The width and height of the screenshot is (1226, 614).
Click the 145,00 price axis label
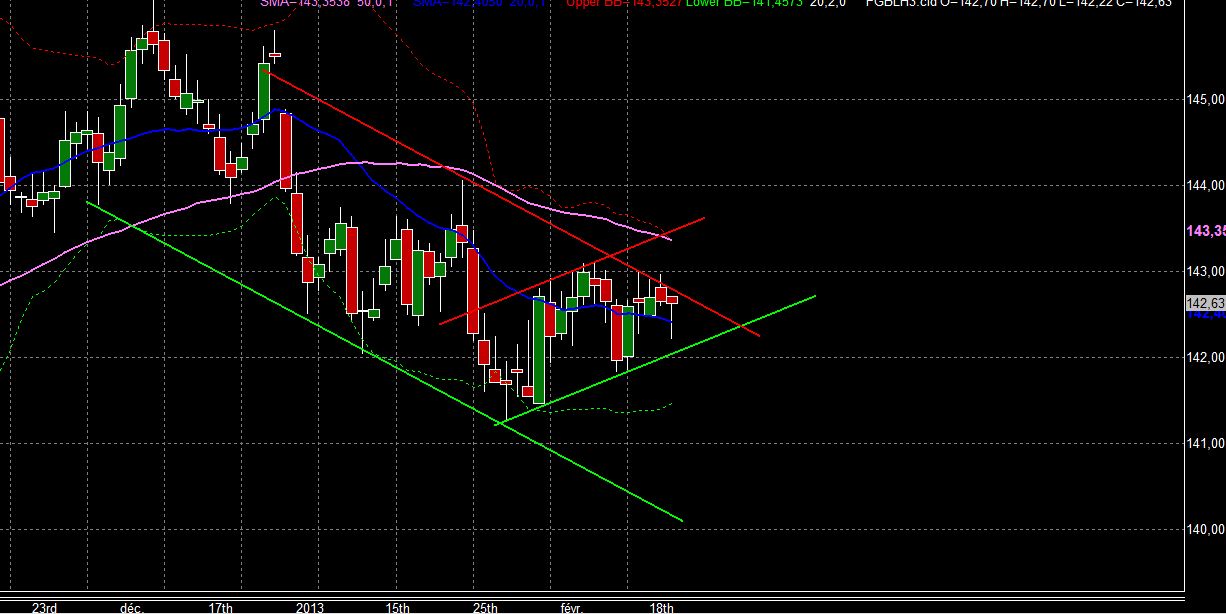tap(1205, 99)
